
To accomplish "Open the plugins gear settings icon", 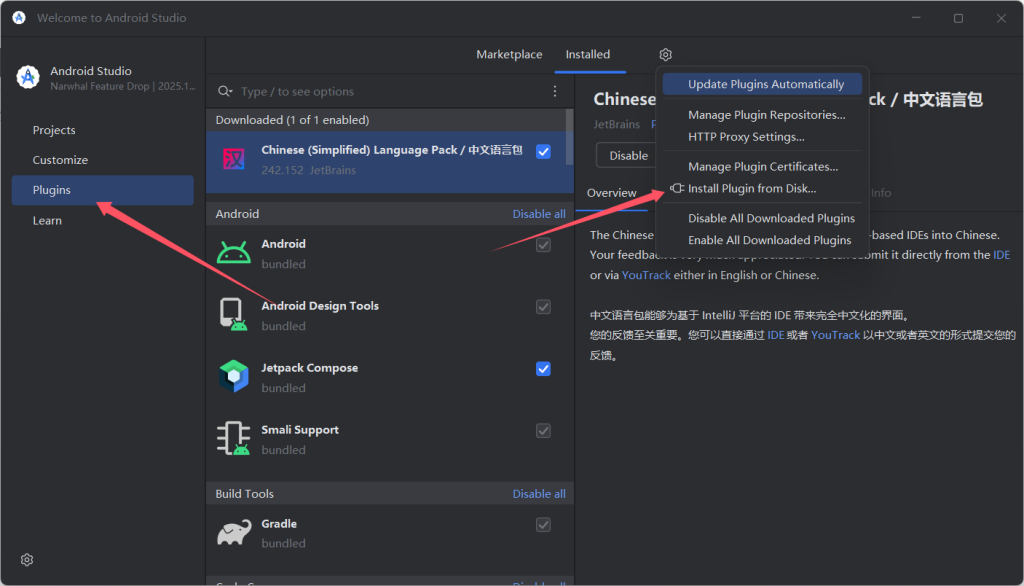I will (665, 54).
